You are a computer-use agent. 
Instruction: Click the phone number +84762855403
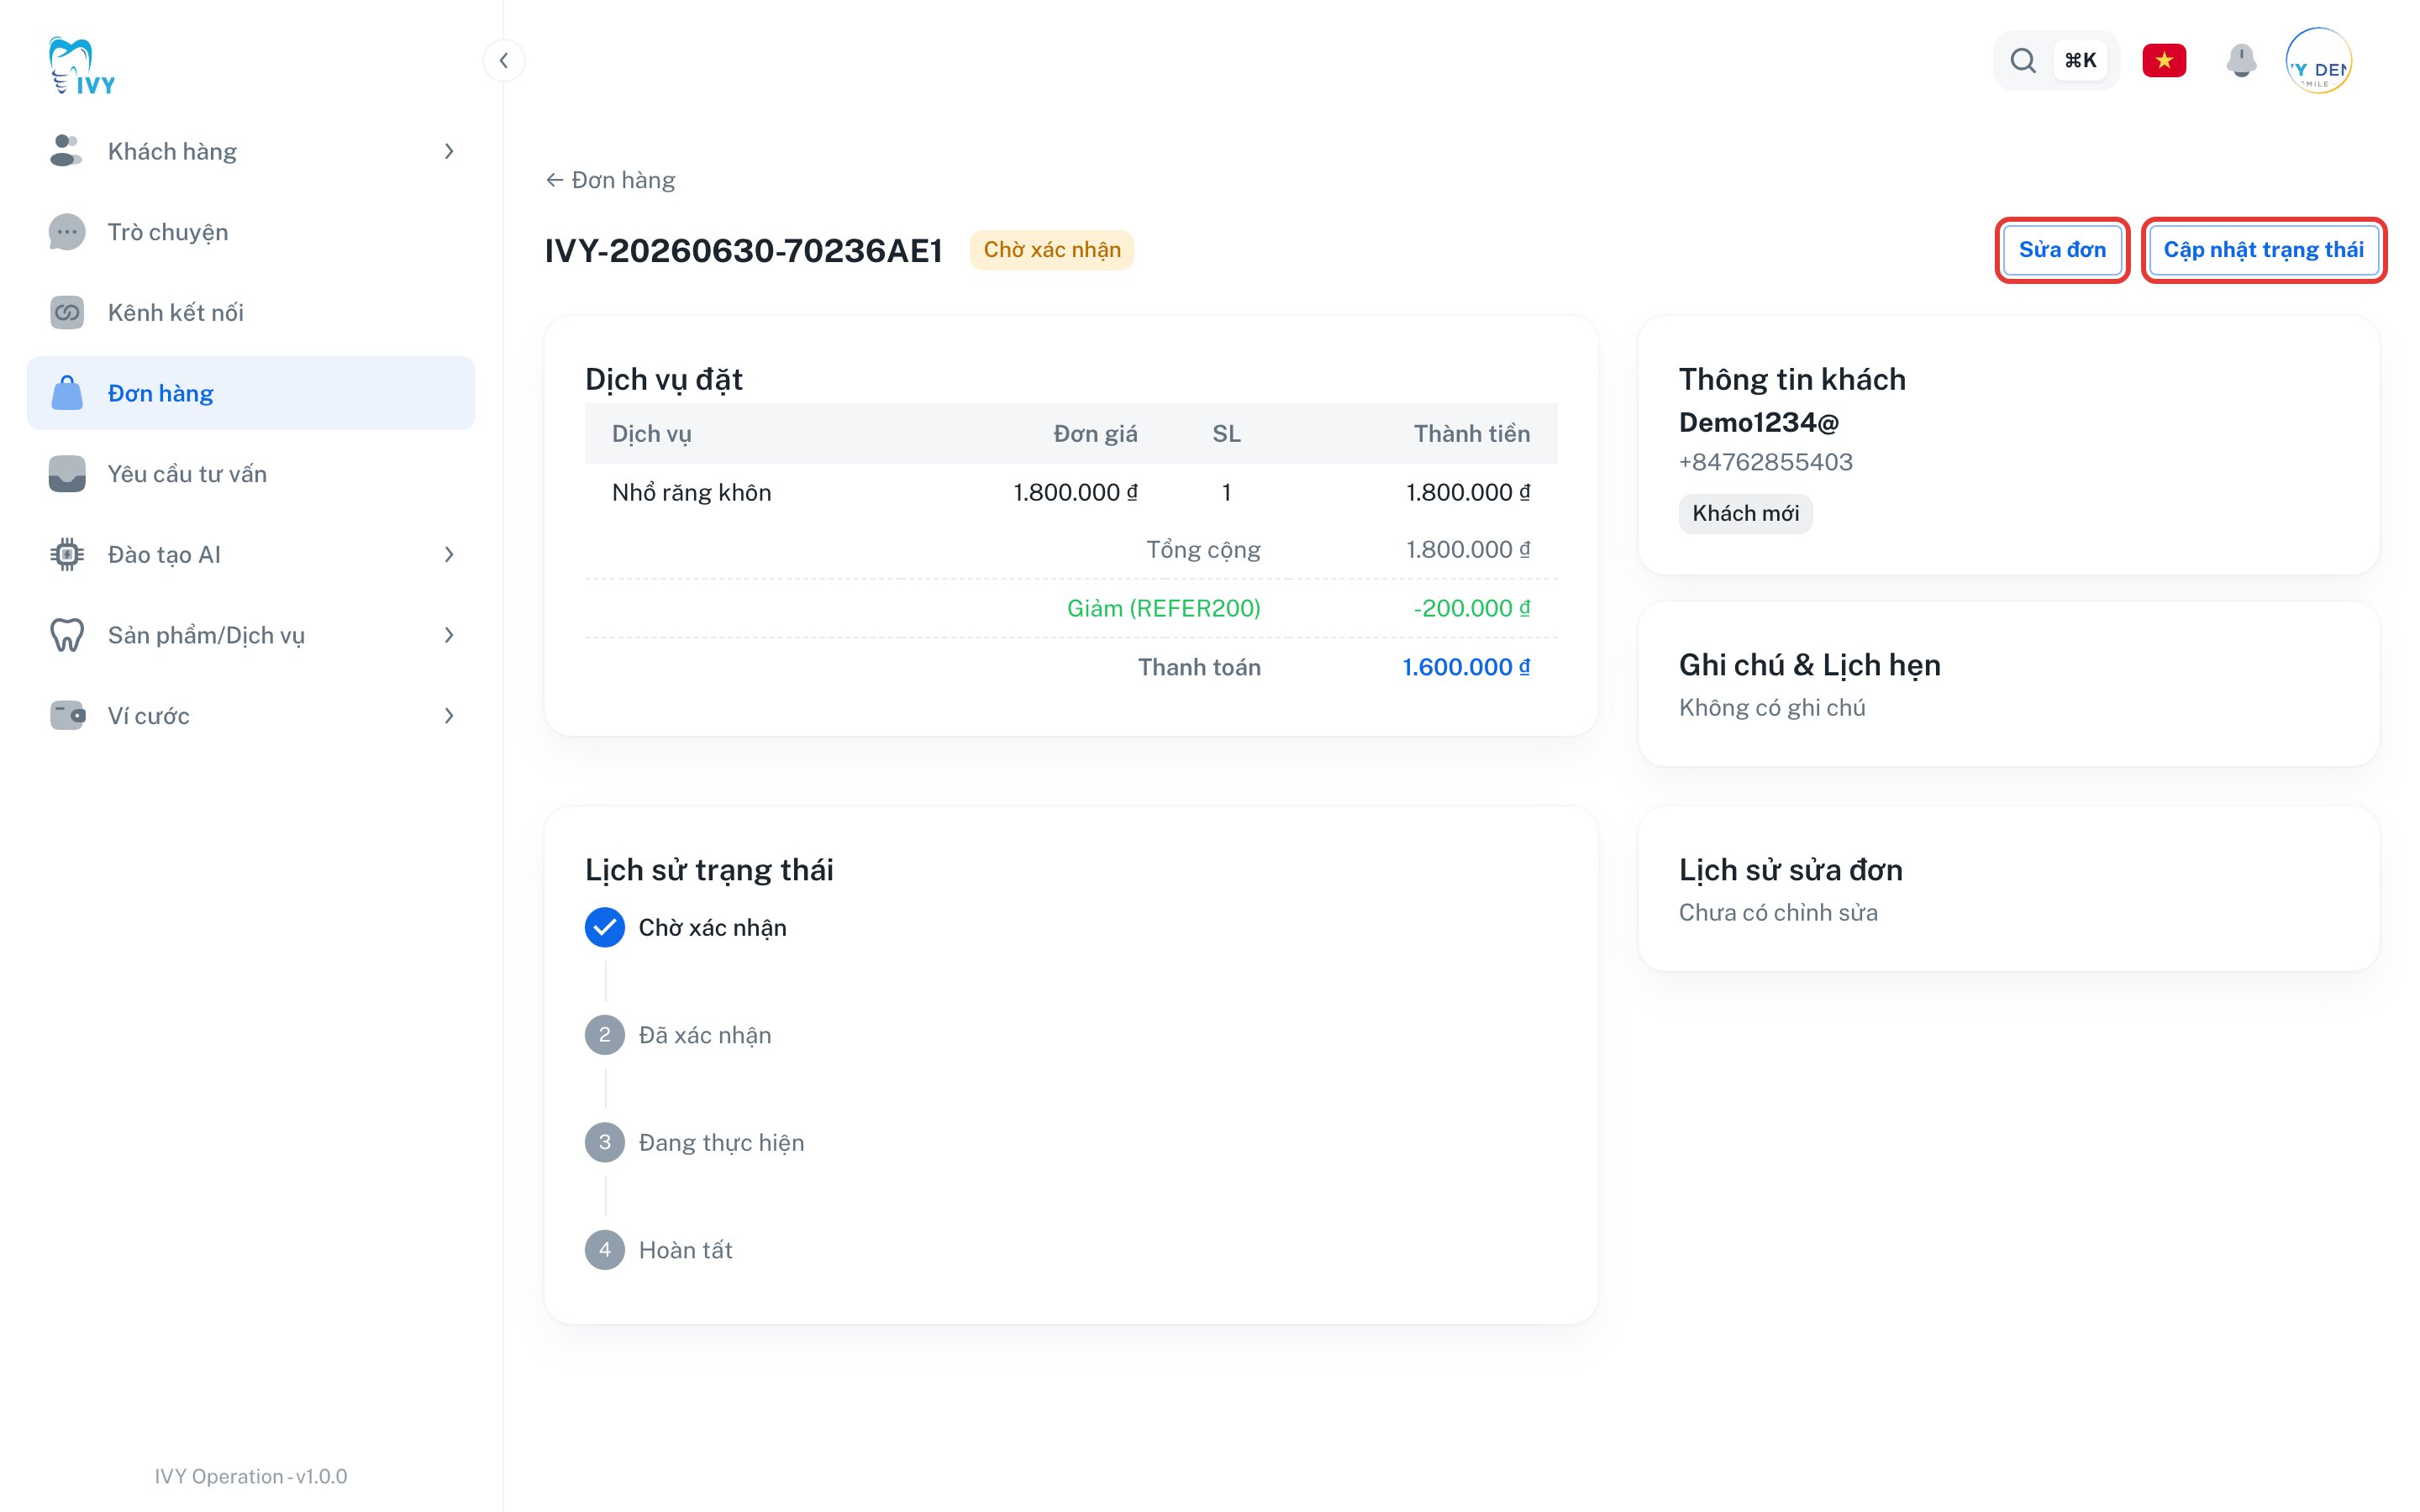coord(1766,462)
